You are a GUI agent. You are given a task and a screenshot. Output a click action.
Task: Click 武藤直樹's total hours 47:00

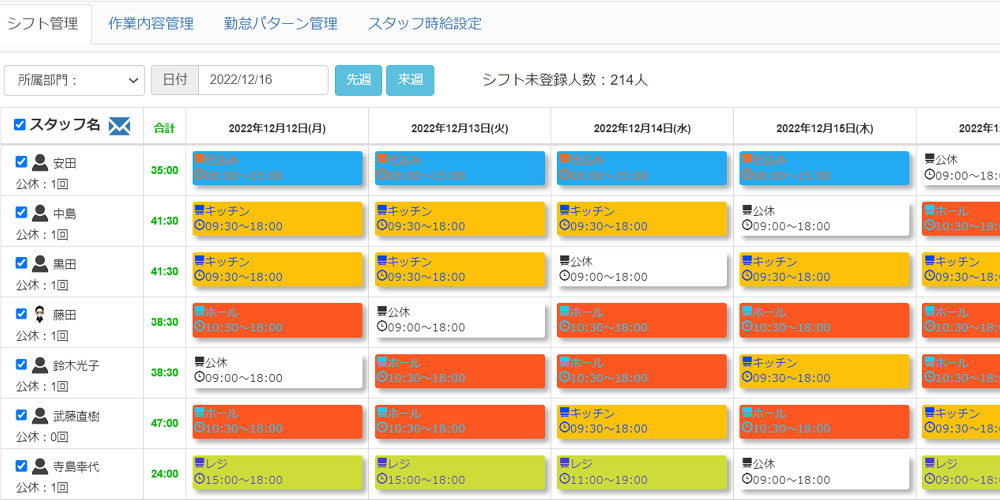point(165,423)
